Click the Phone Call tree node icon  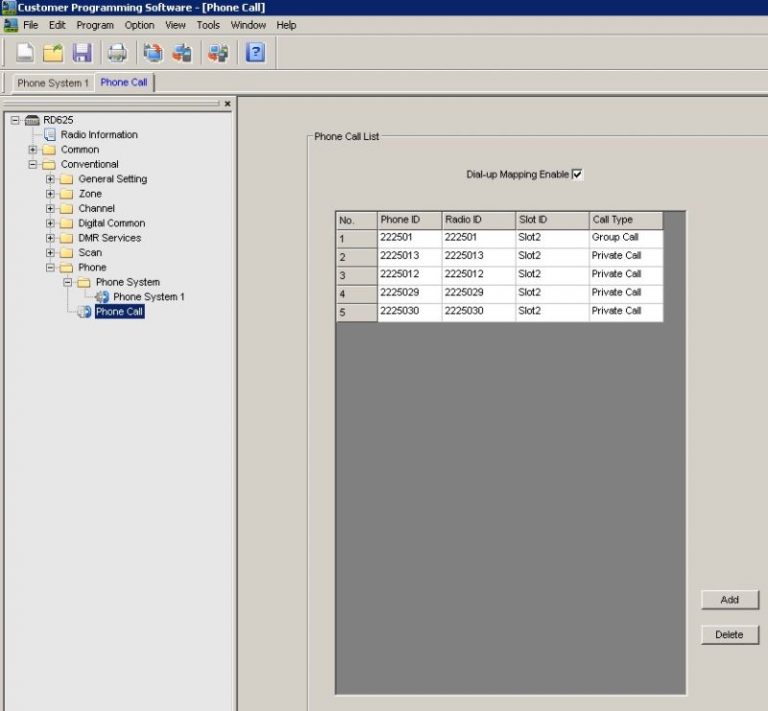click(84, 311)
